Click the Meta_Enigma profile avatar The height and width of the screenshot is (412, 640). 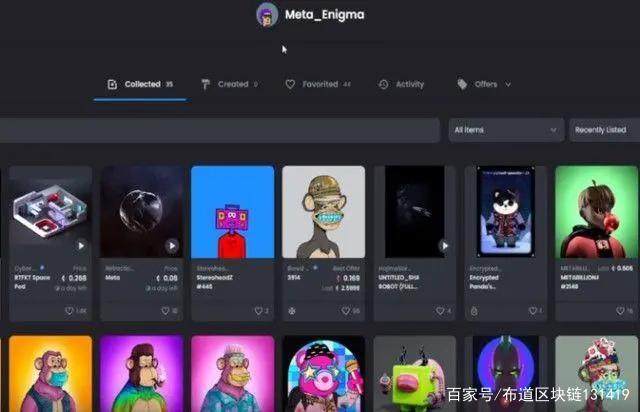tap(267, 15)
